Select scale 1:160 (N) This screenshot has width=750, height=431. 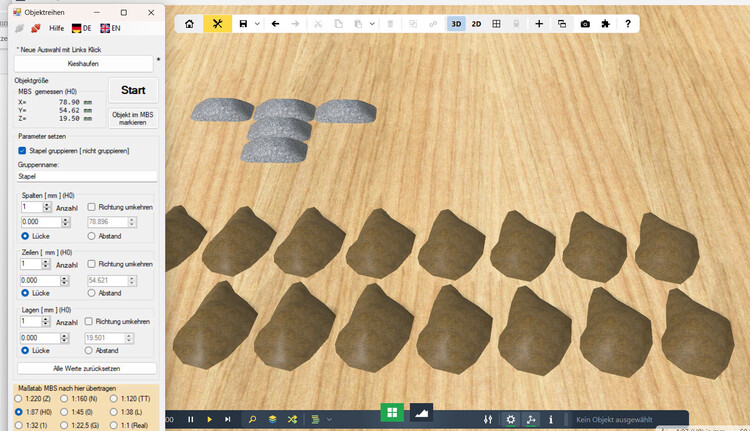(64, 398)
